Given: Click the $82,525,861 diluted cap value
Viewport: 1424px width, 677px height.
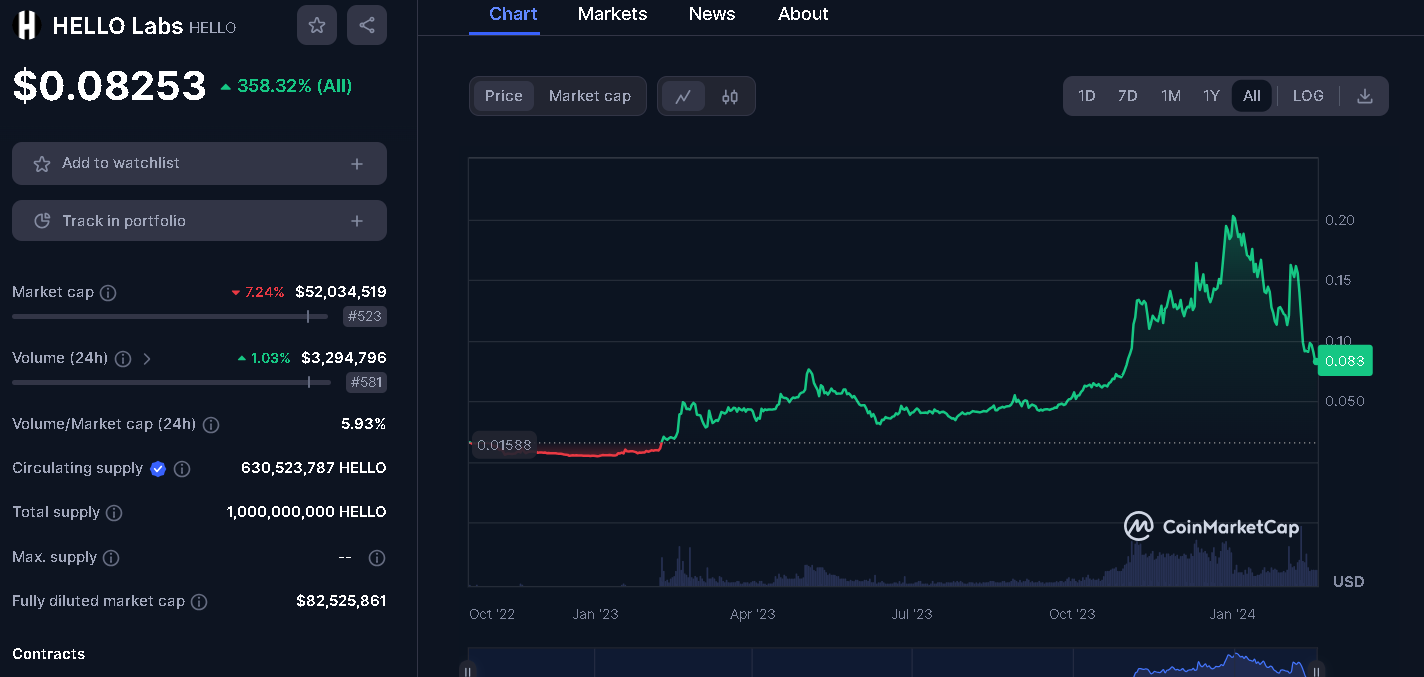Looking at the screenshot, I should point(341,601).
